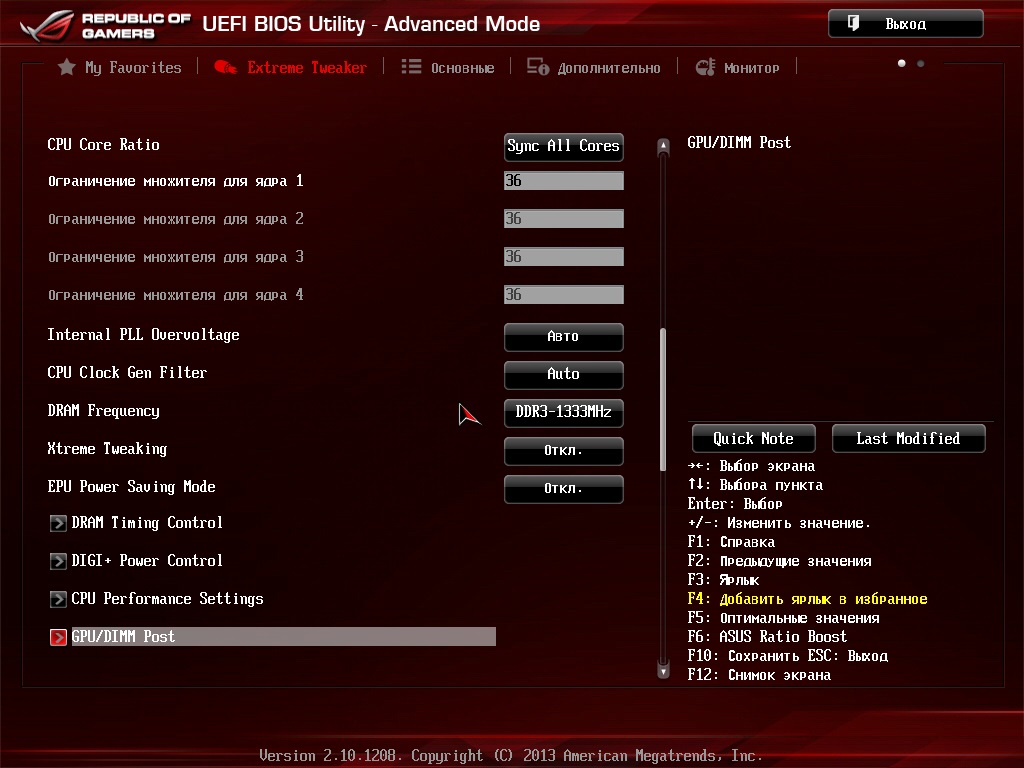Select CPU Performance Settings submenu
The height and width of the screenshot is (768, 1024).
click(x=167, y=598)
